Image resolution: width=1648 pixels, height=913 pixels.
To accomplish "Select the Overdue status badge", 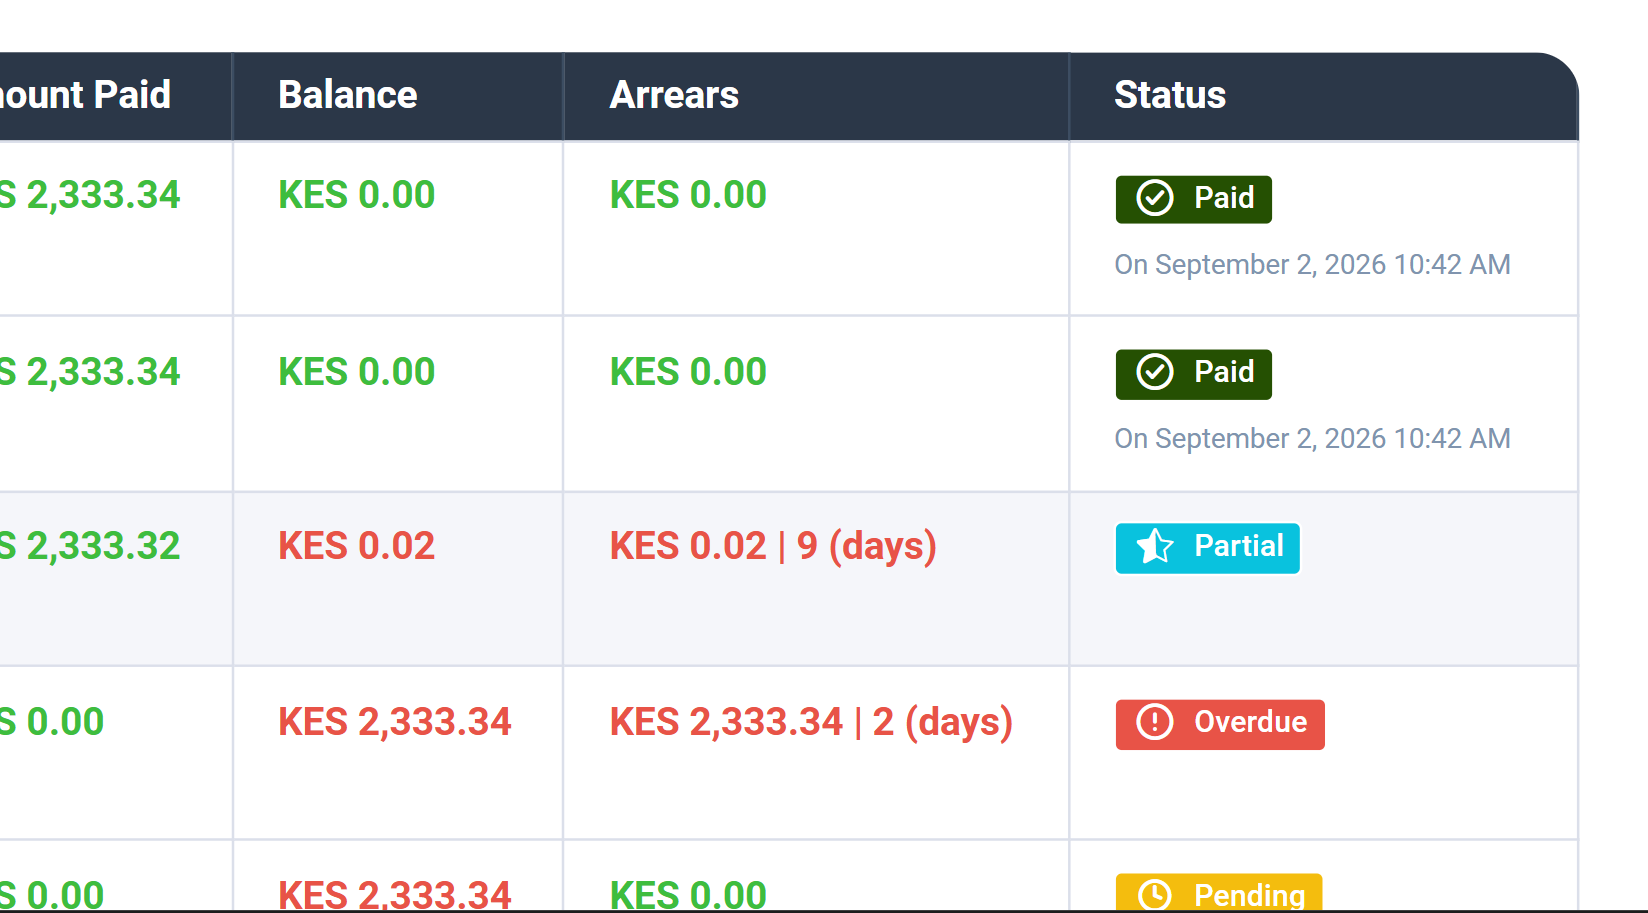I will [x=1220, y=724].
